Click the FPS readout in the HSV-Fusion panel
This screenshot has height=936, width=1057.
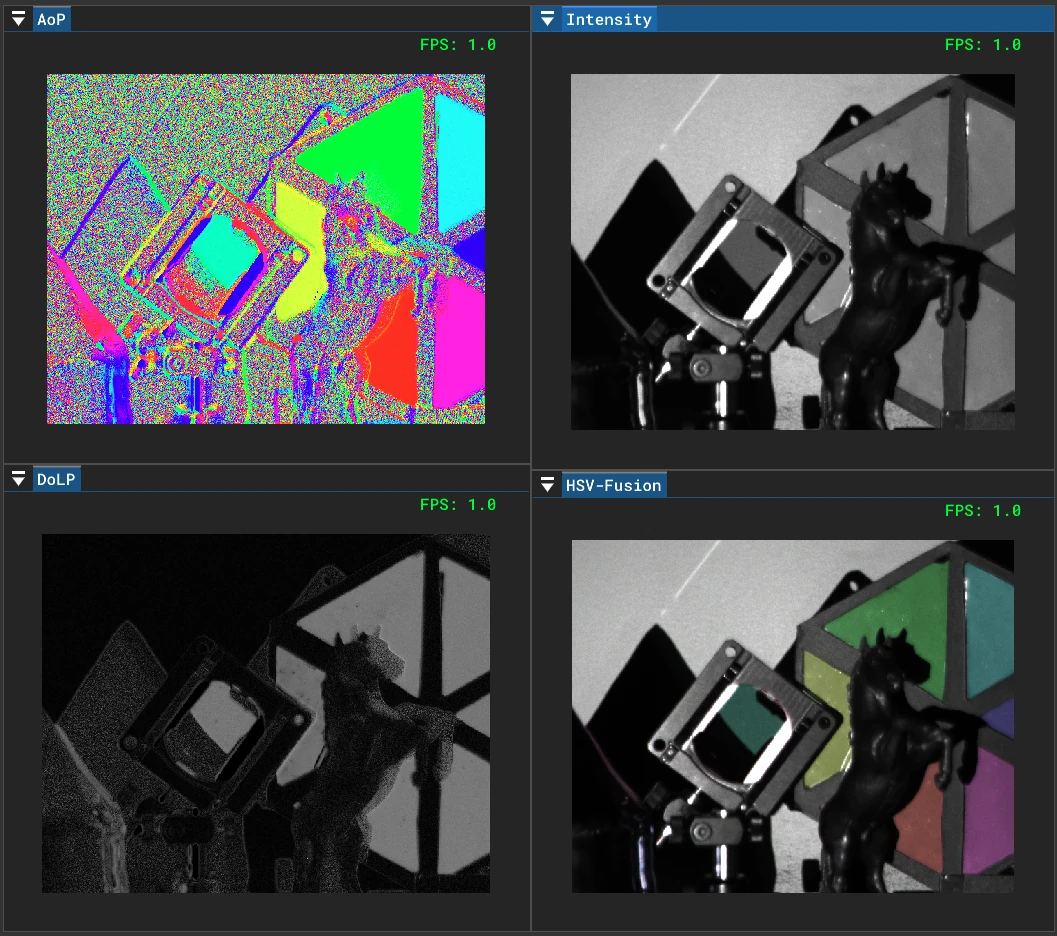[984, 510]
